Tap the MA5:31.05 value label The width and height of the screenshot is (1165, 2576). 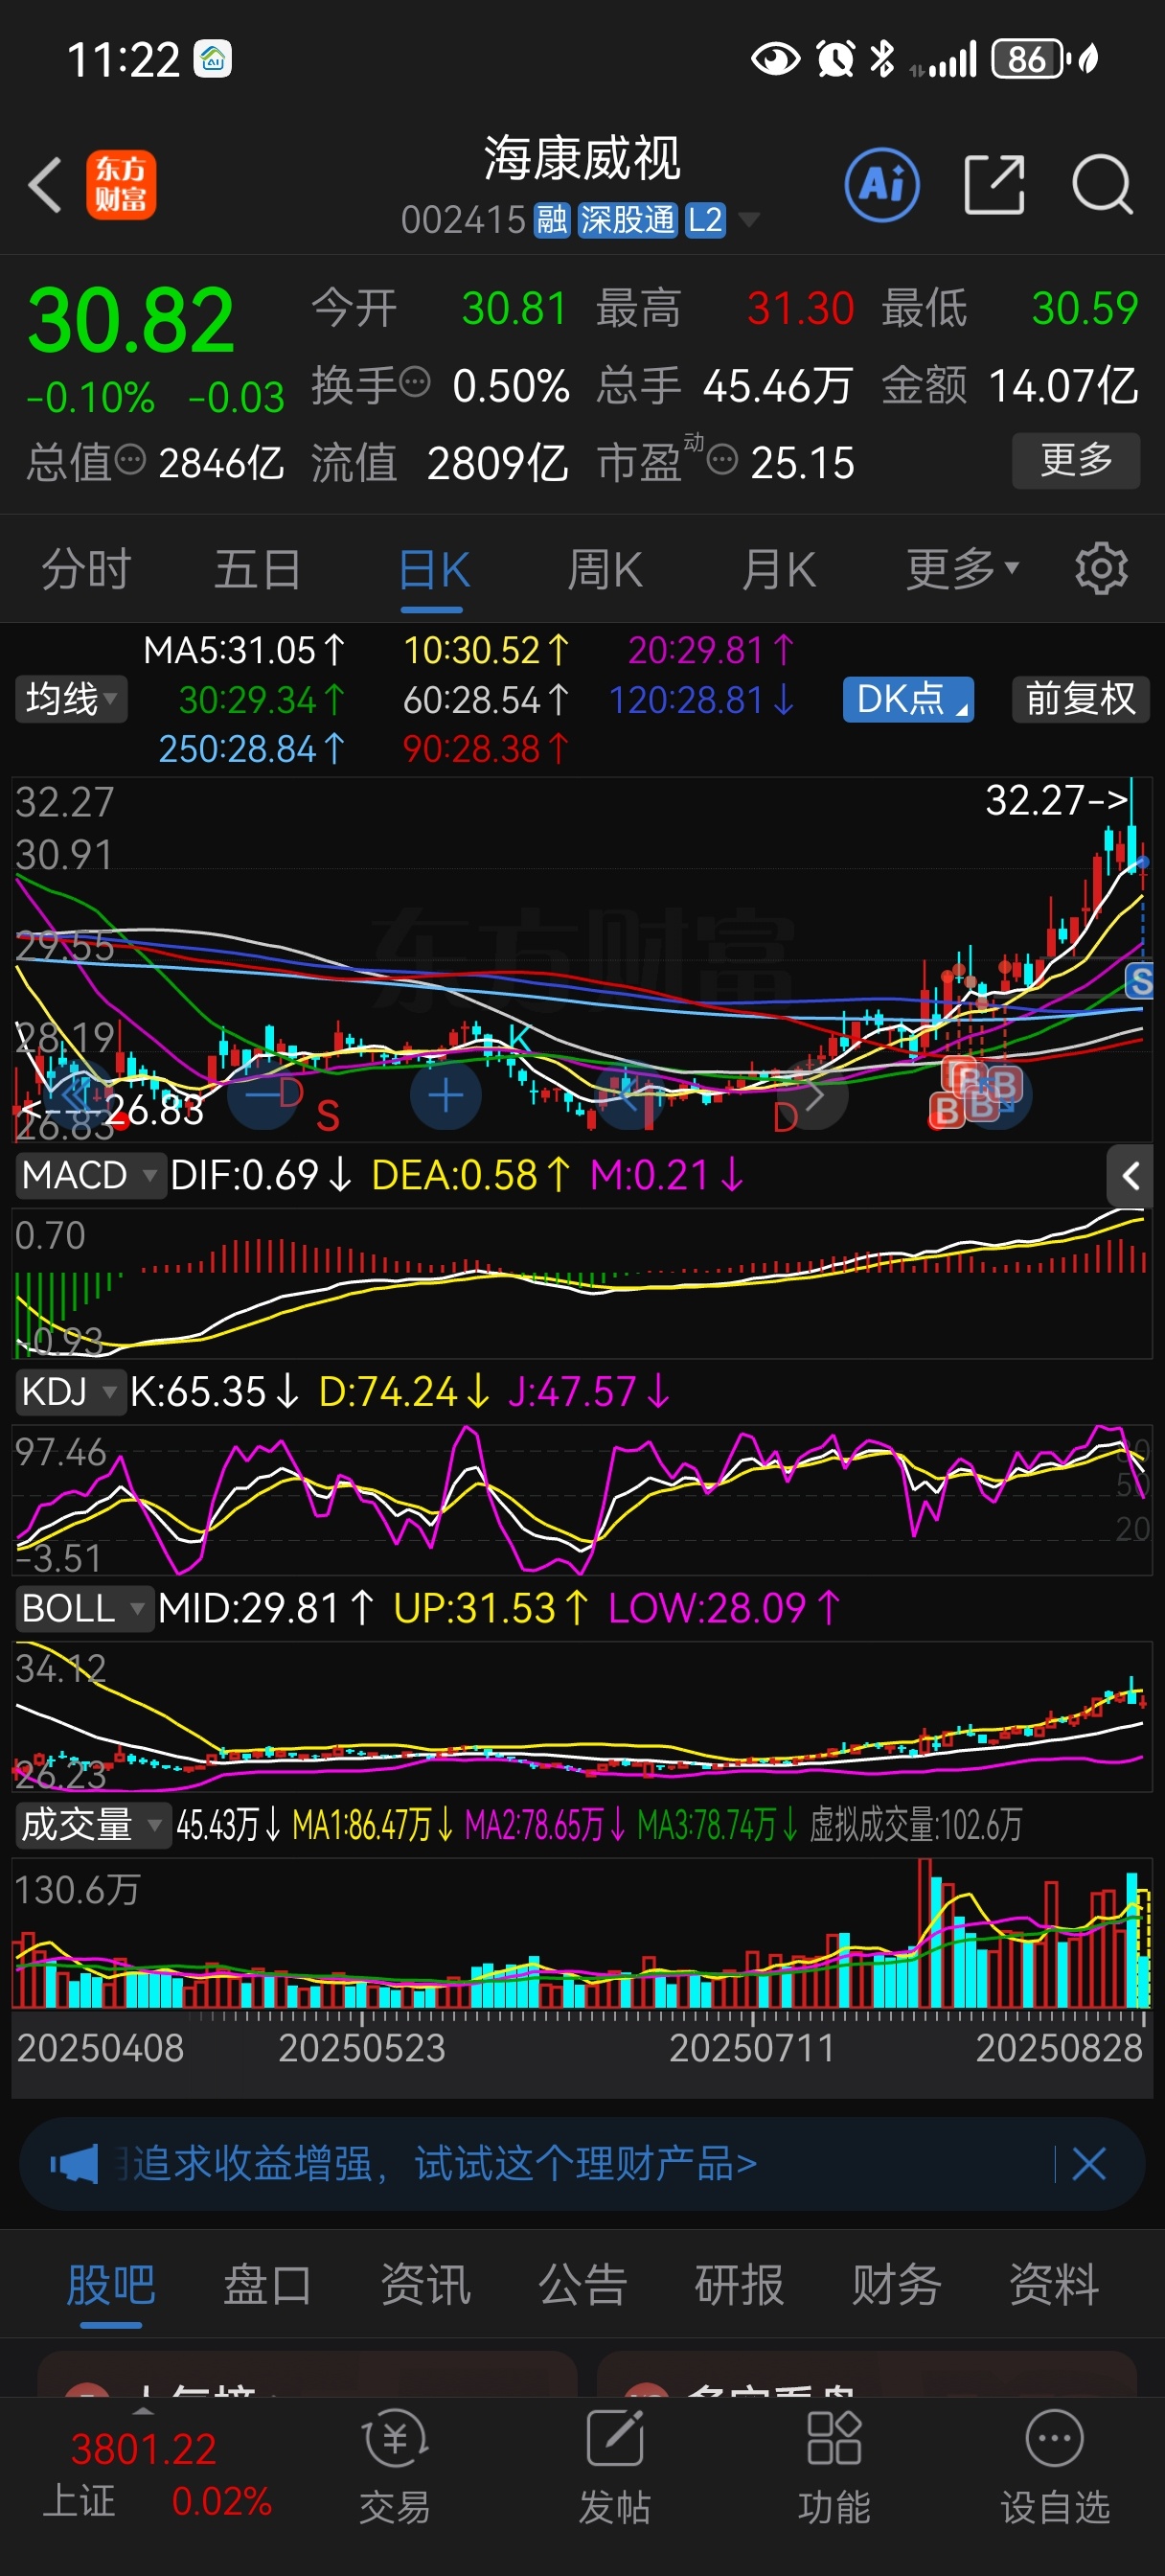coord(244,651)
